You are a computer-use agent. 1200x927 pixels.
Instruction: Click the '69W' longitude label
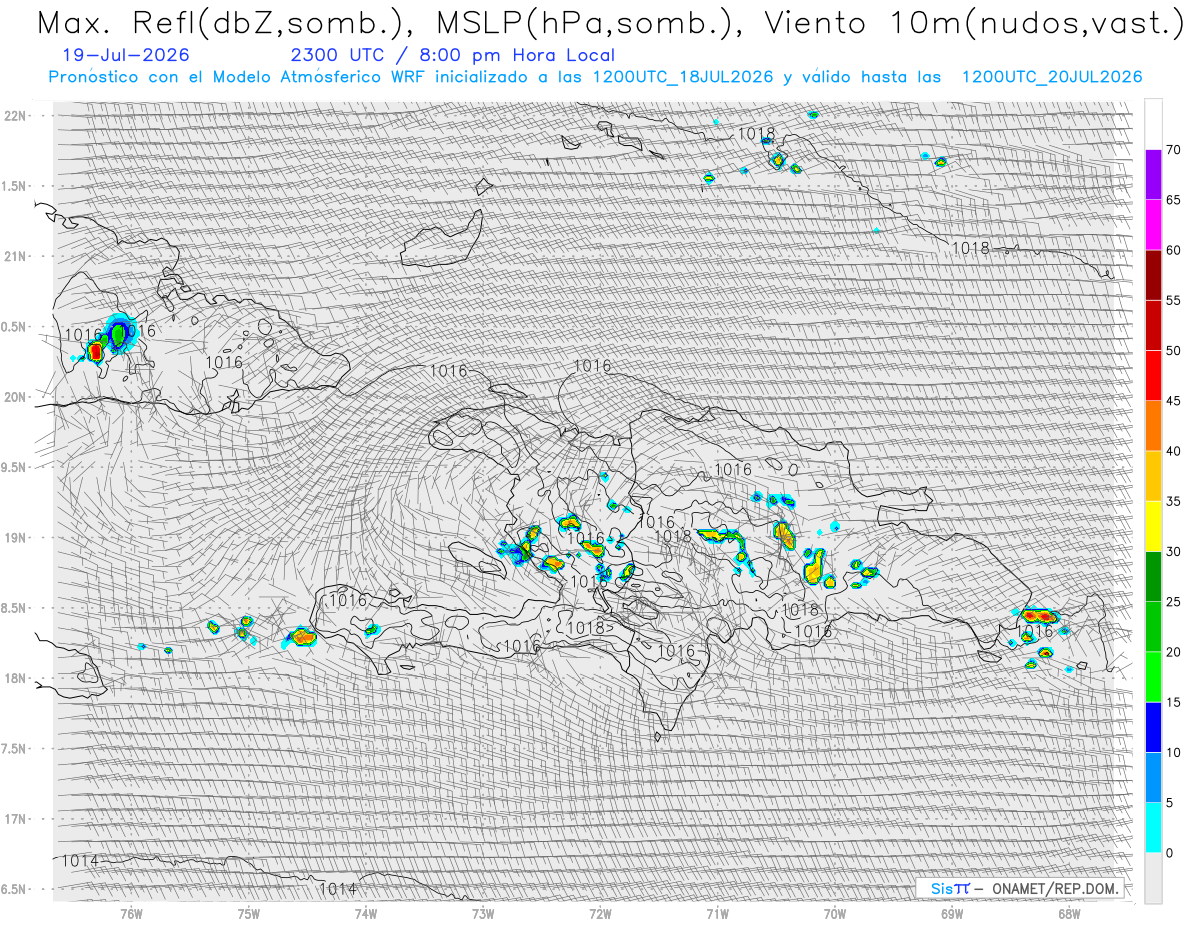click(x=952, y=913)
